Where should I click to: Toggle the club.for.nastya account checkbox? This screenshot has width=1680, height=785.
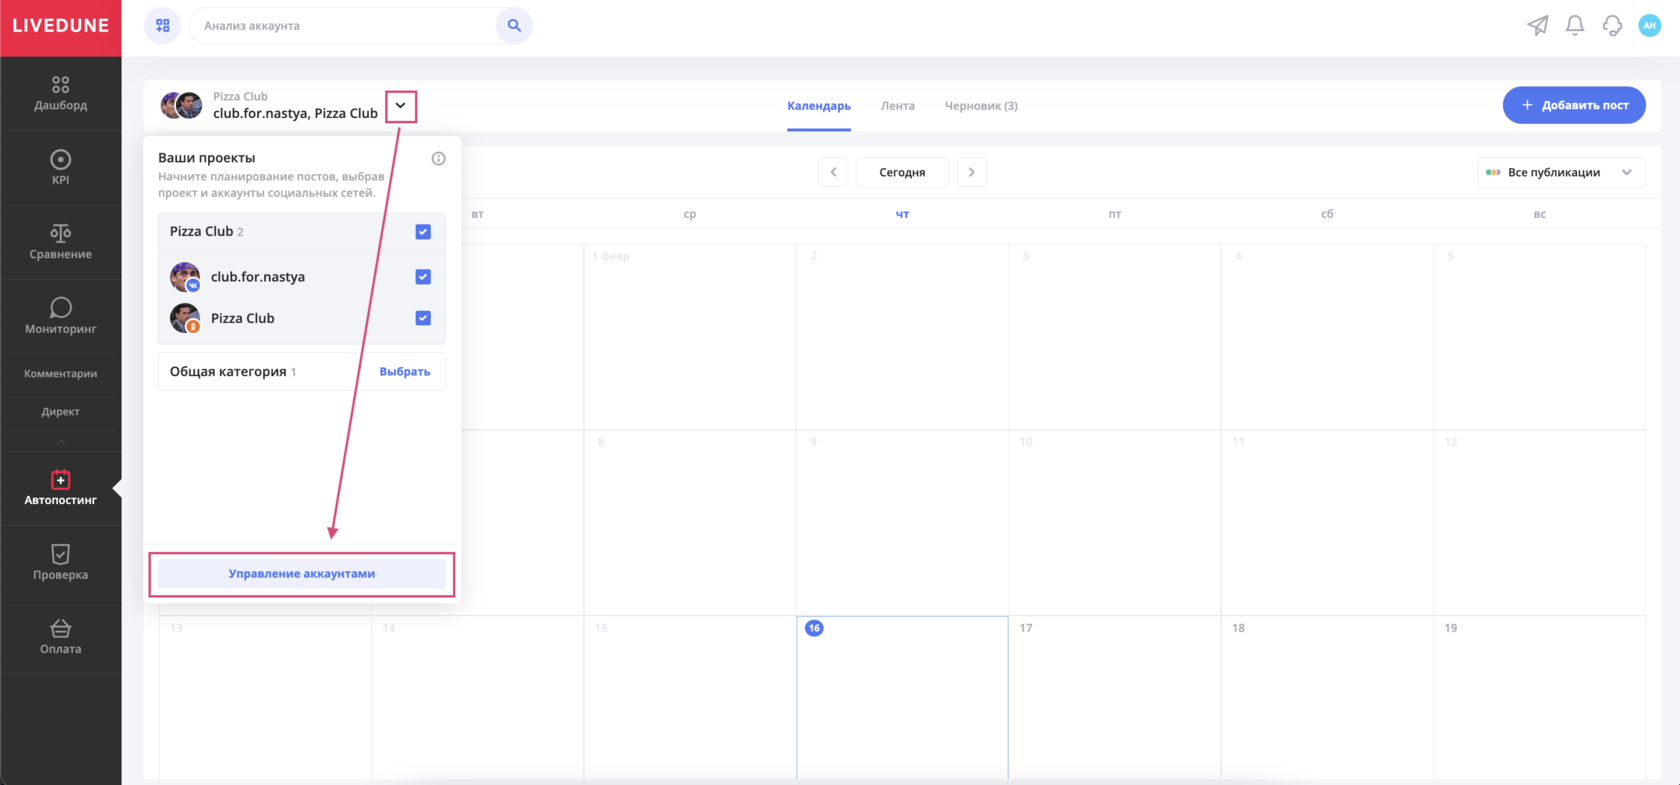click(x=423, y=277)
